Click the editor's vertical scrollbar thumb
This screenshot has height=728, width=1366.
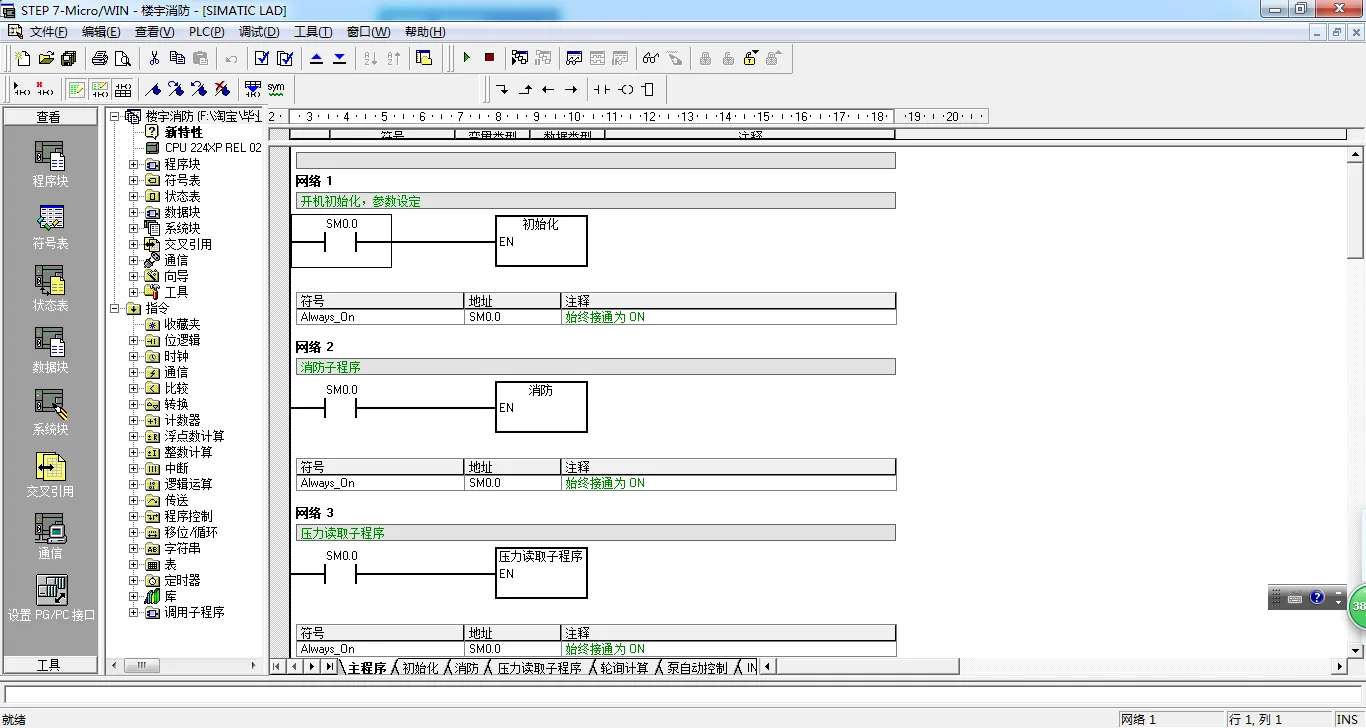coord(1356,211)
